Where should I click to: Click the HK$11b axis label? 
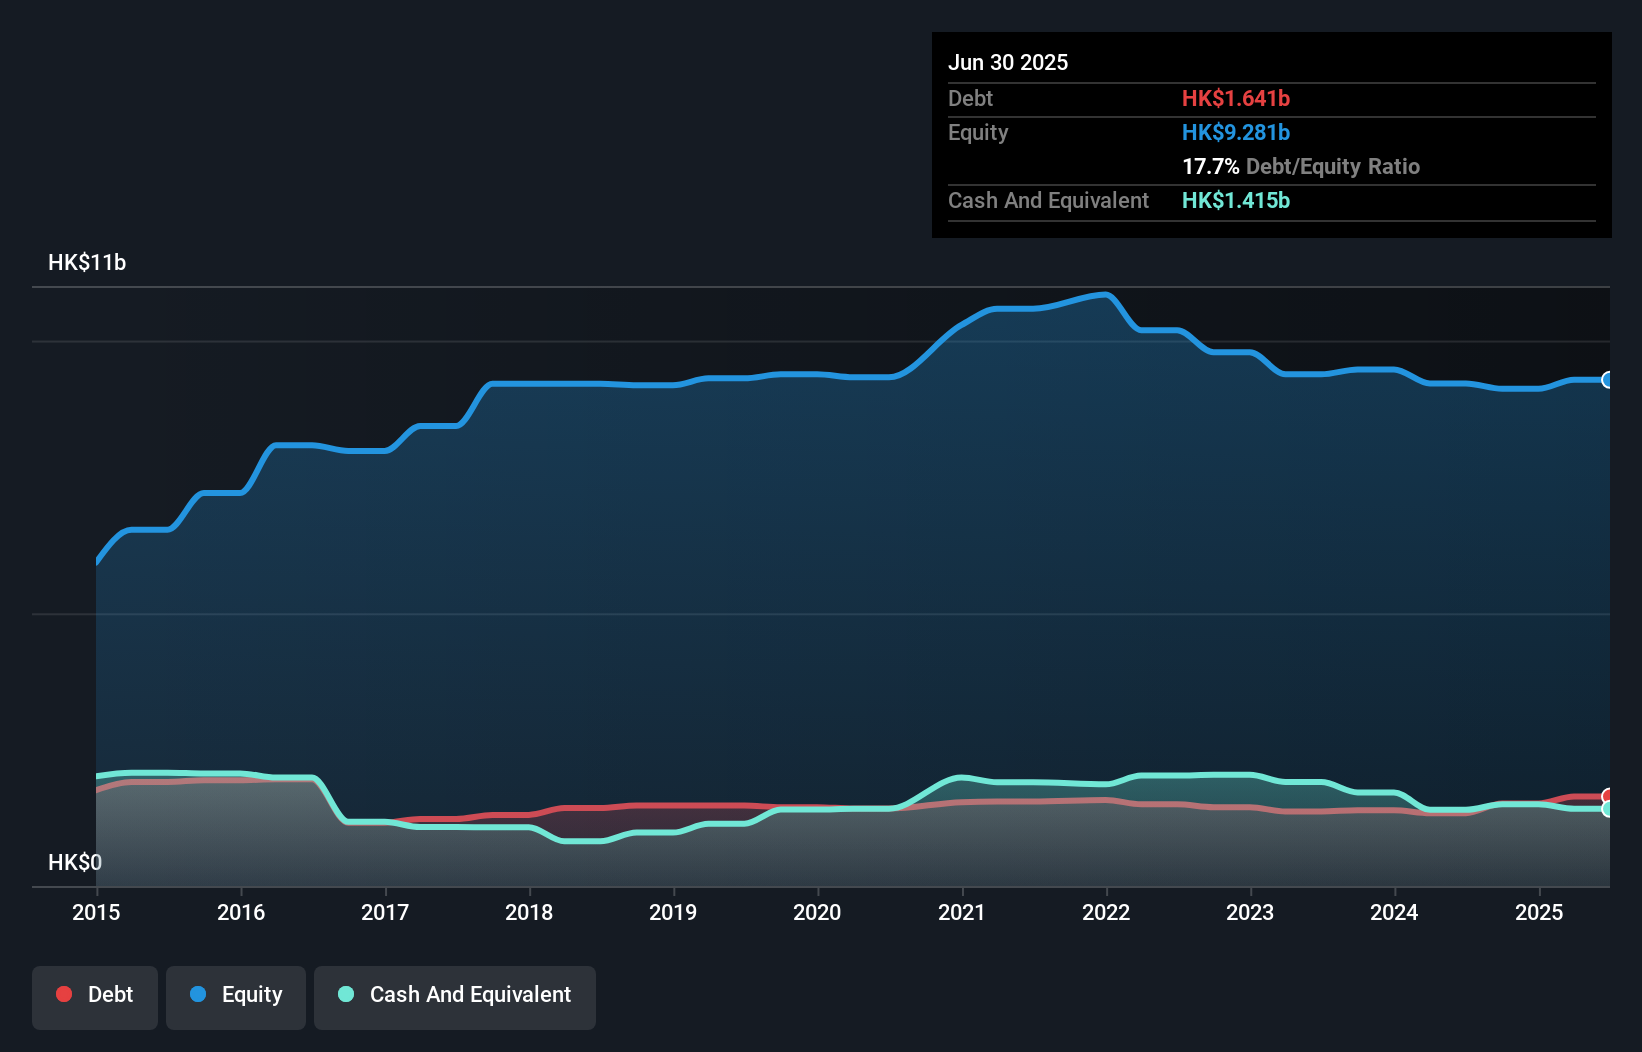(87, 263)
